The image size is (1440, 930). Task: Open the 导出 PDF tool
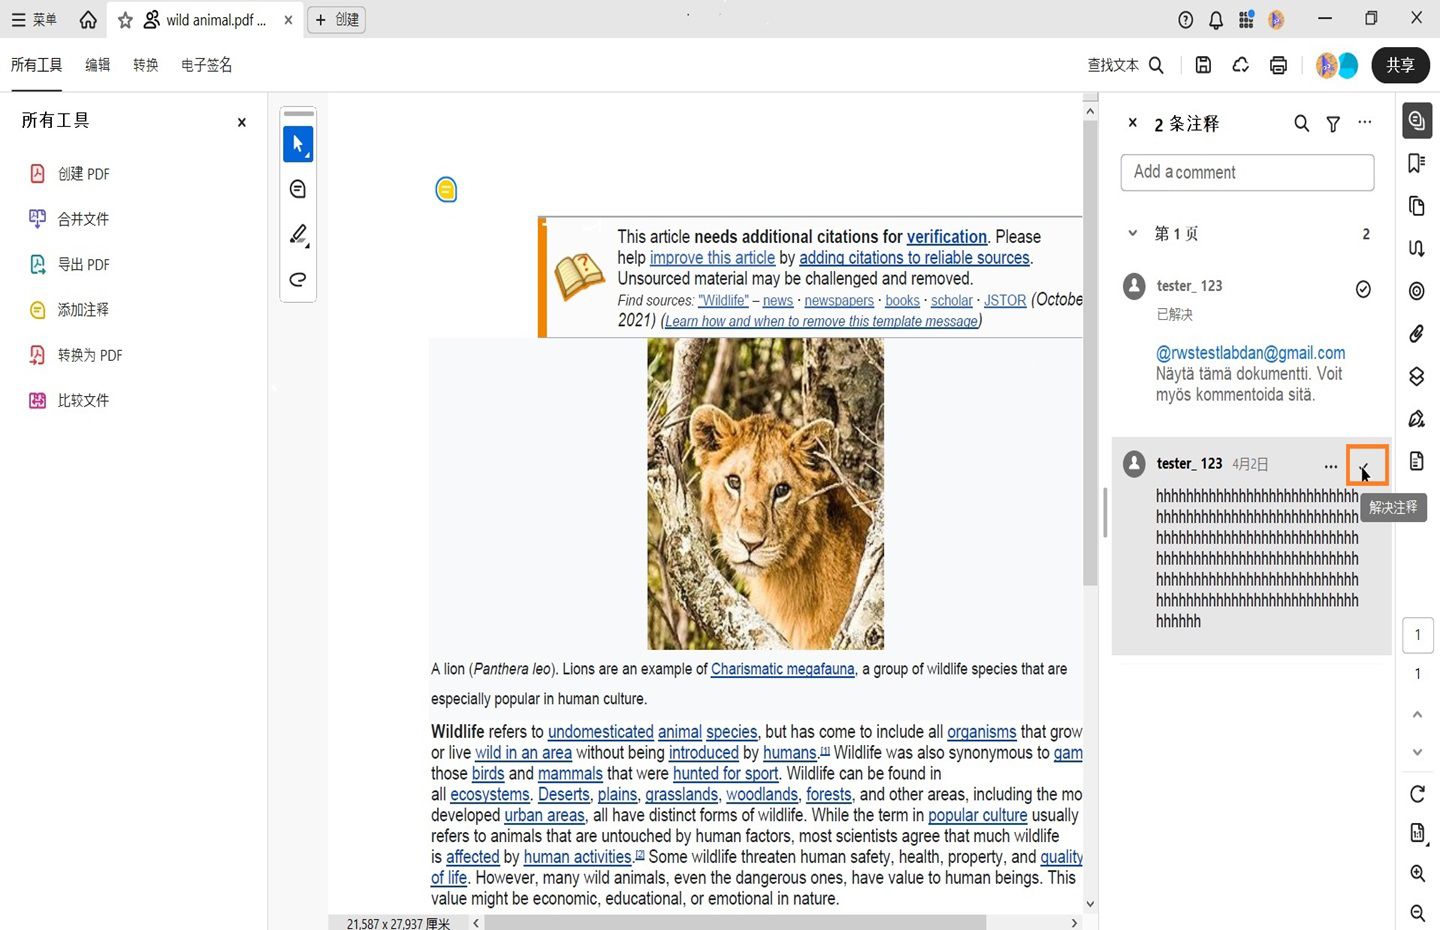point(69,264)
